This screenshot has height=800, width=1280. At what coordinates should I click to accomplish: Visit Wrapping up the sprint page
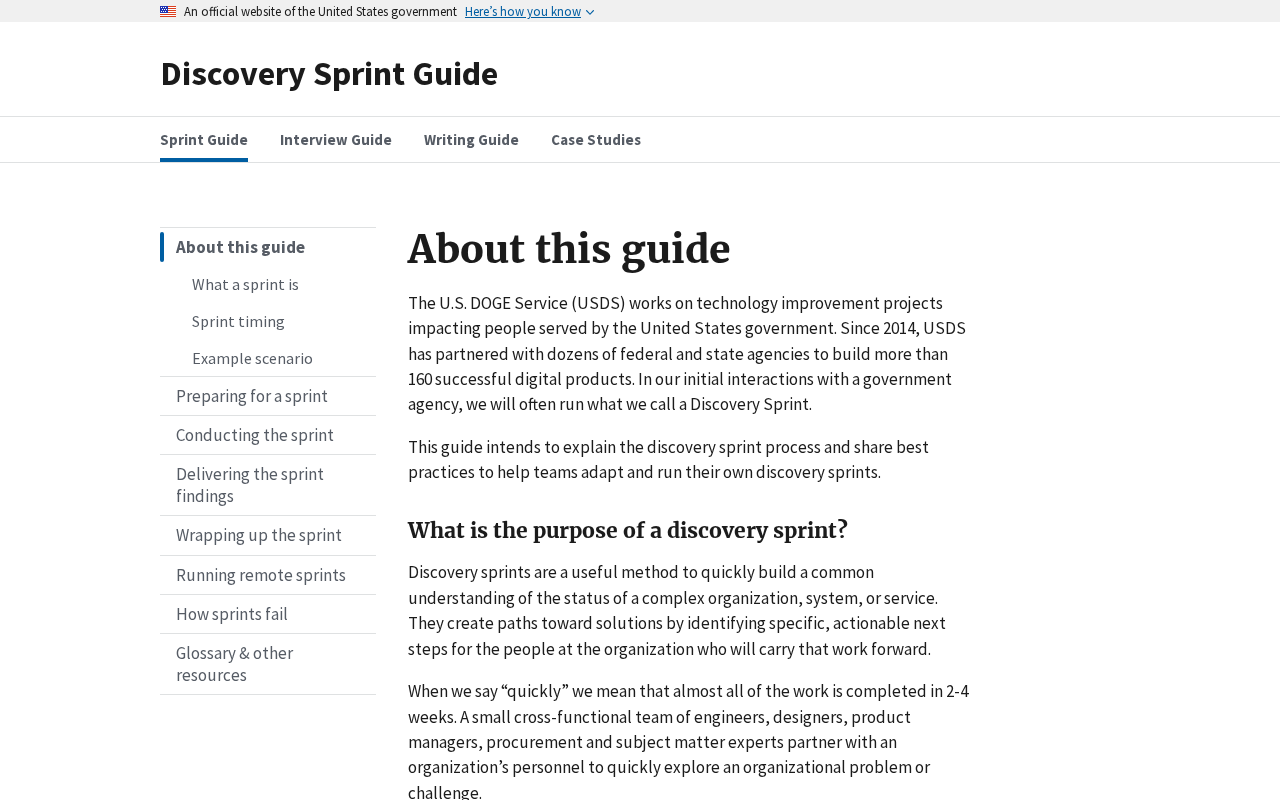[x=268, y=535]
